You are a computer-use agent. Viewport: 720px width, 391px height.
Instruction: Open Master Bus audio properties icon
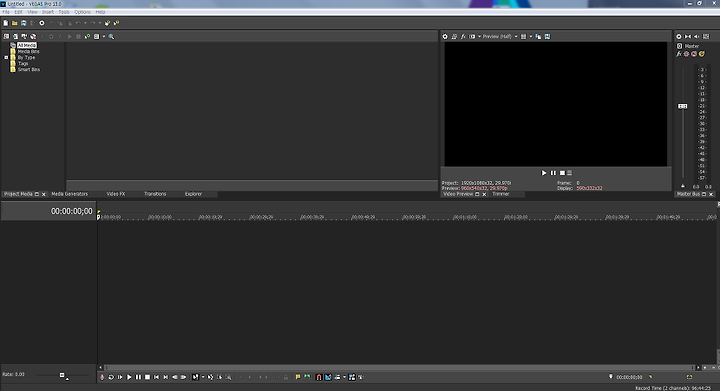[x=679, y=36]
